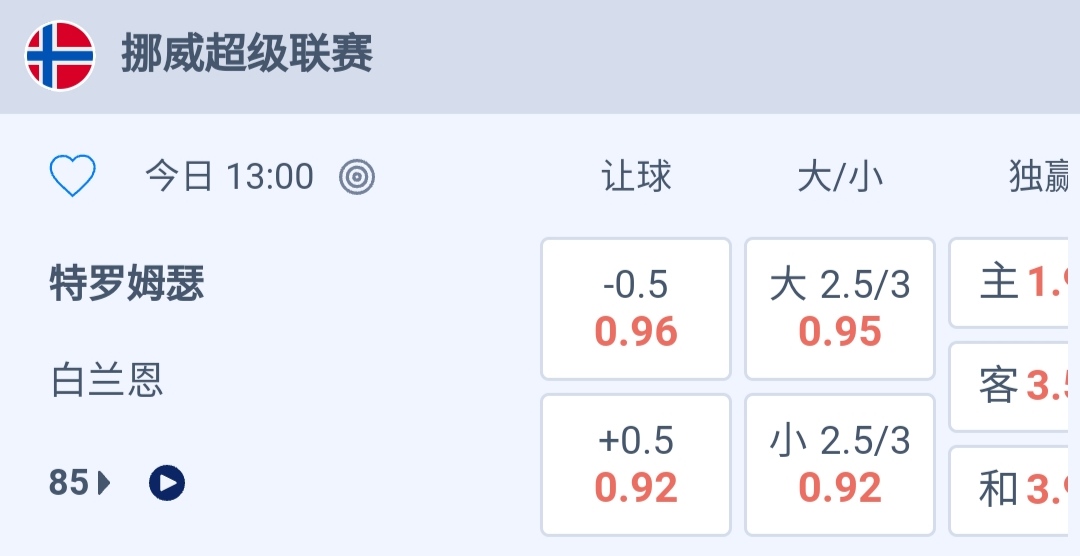The height and width of the screenshot is (556, 1080).
Task: Click the Norway flag icon
Action: 60,56
